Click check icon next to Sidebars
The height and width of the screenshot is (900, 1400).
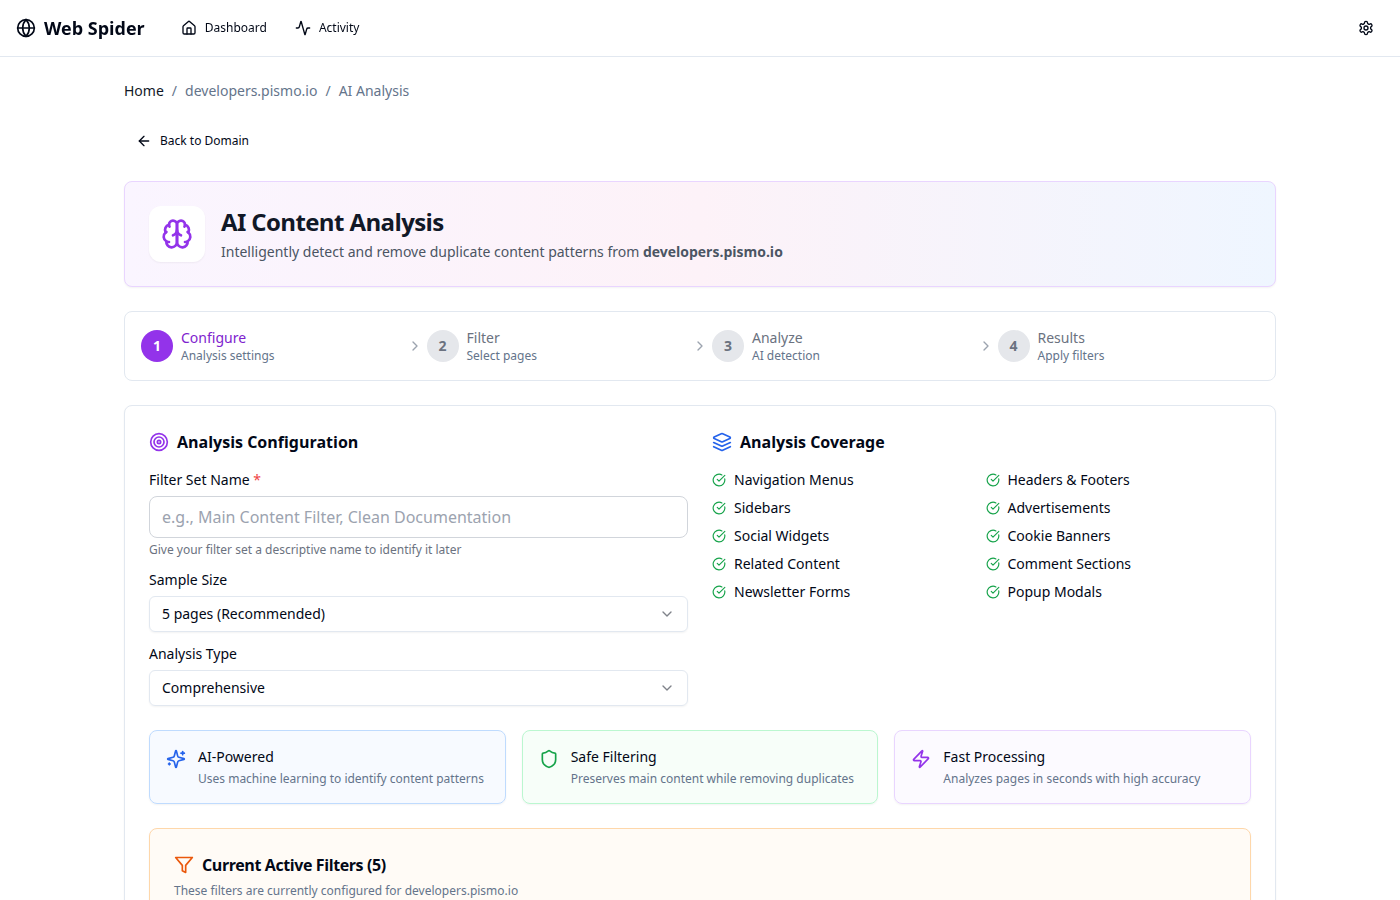[719, 508]
